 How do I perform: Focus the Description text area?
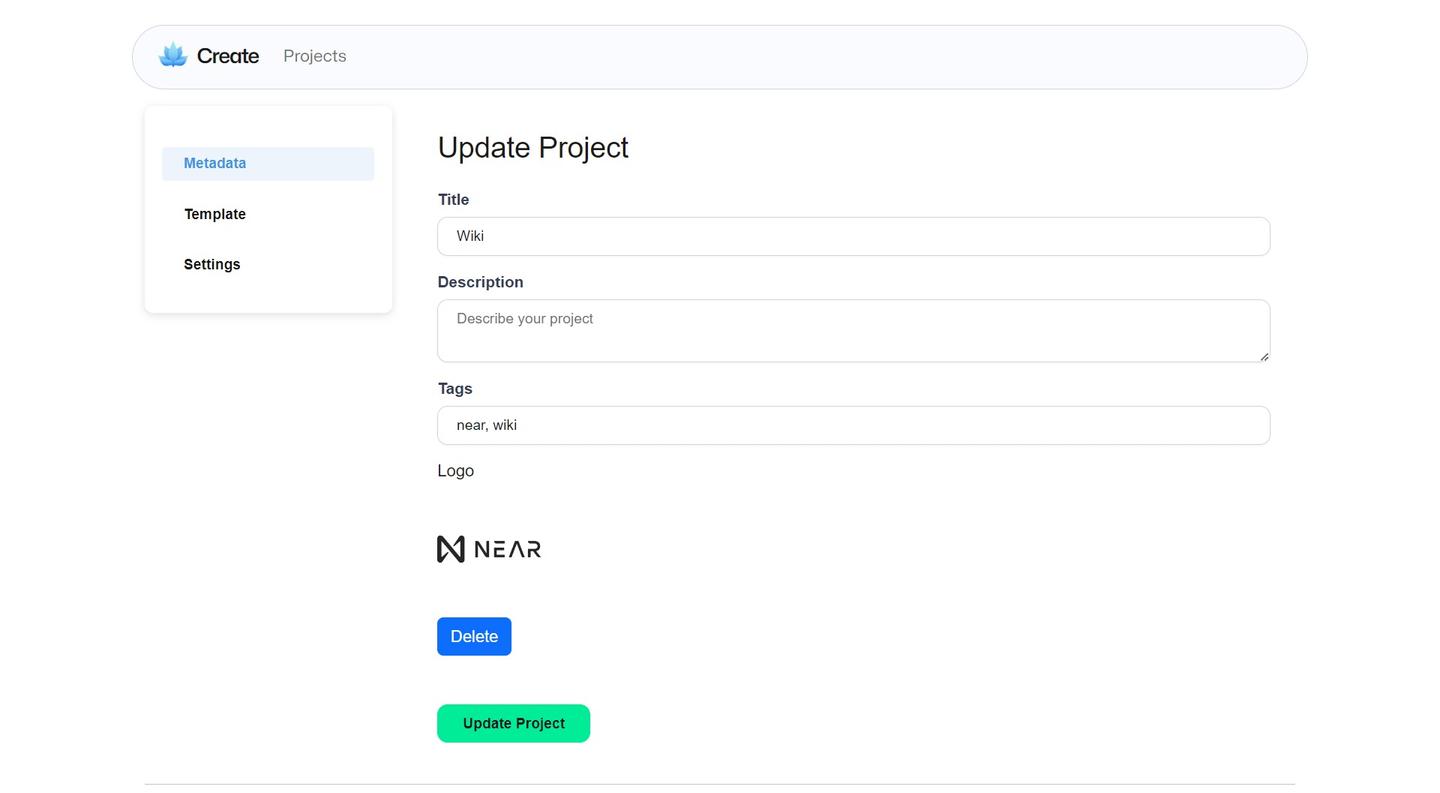[x=854, y=331]
